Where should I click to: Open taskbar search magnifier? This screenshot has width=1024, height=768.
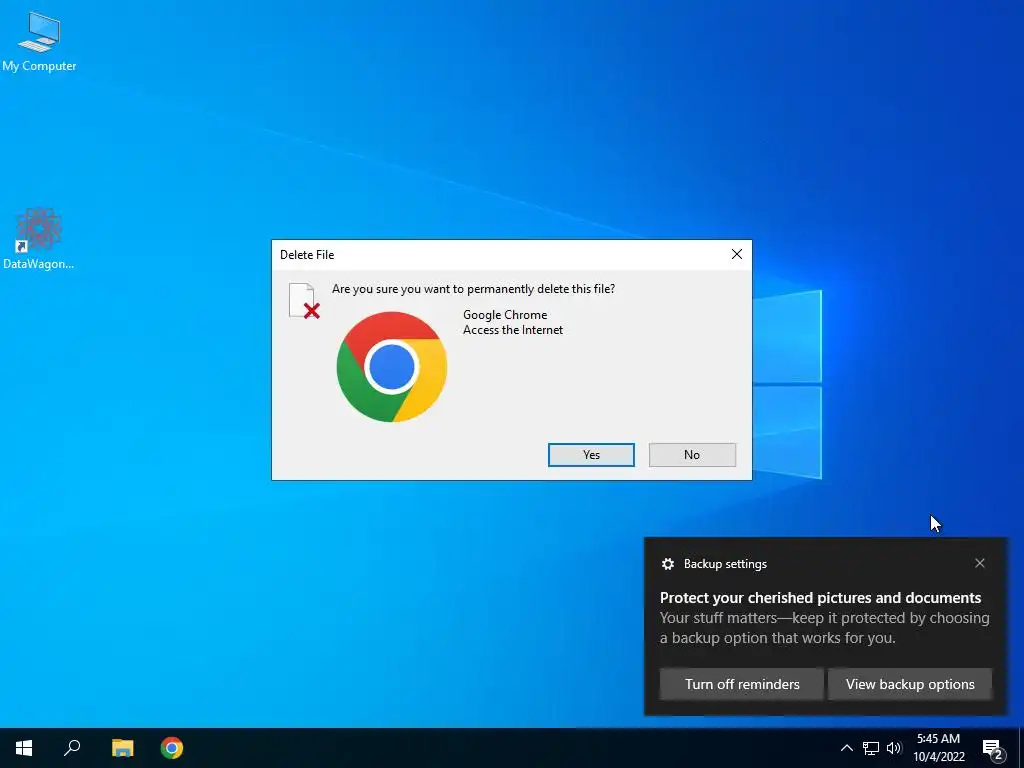(x=72, y=748)
